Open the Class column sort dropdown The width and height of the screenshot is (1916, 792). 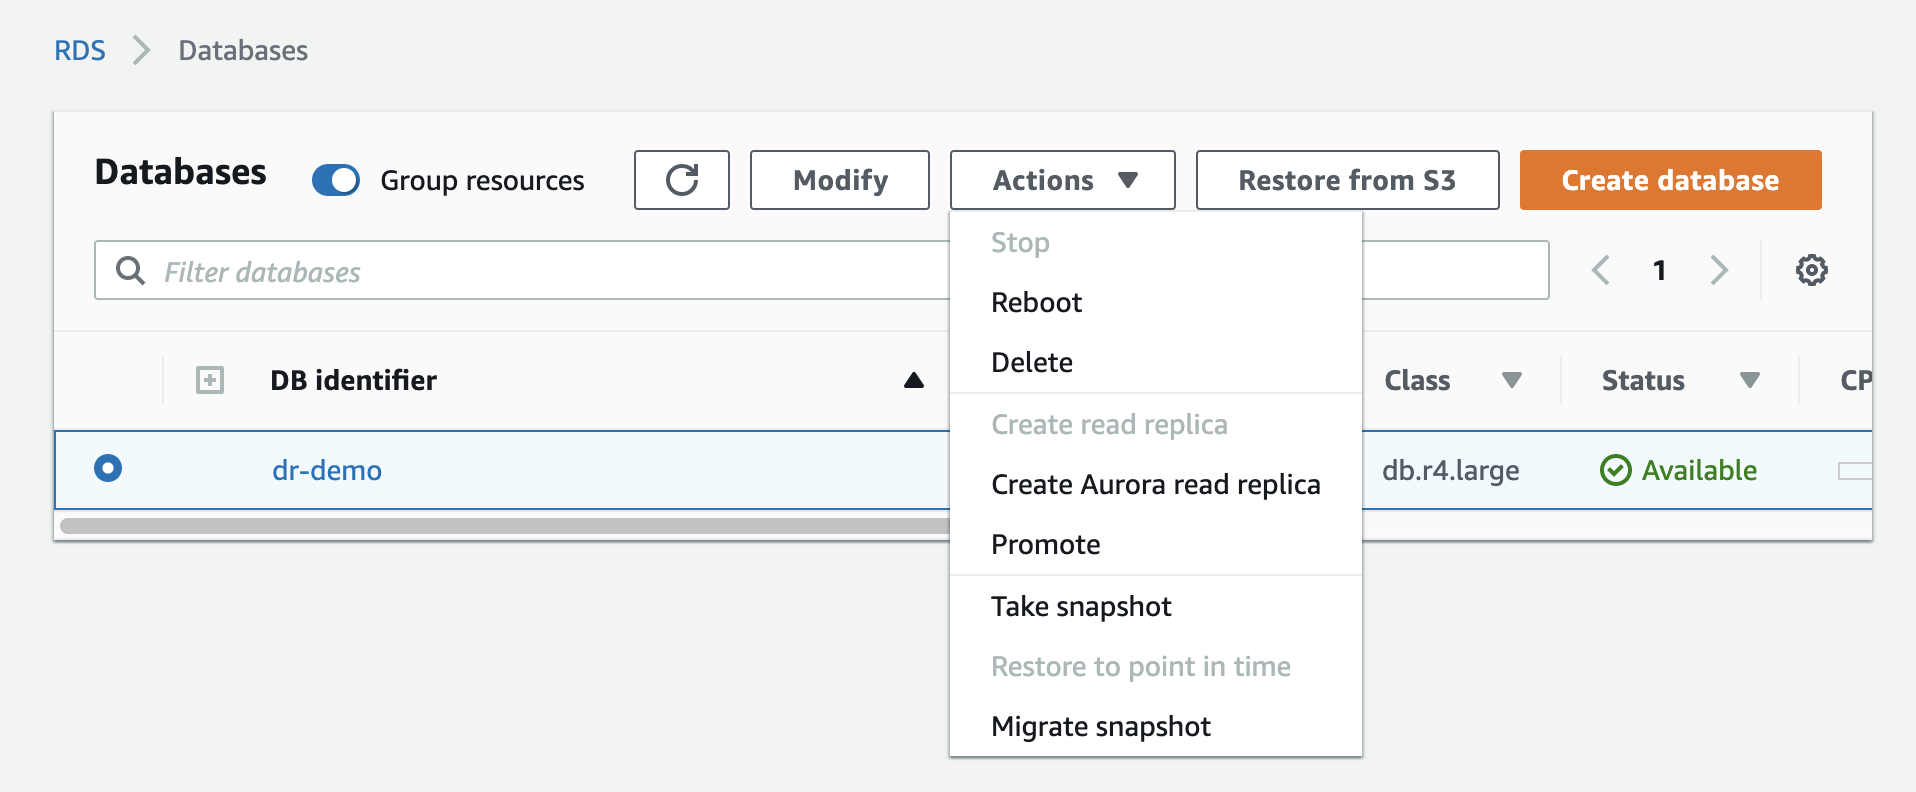(x=1511, y=380)
